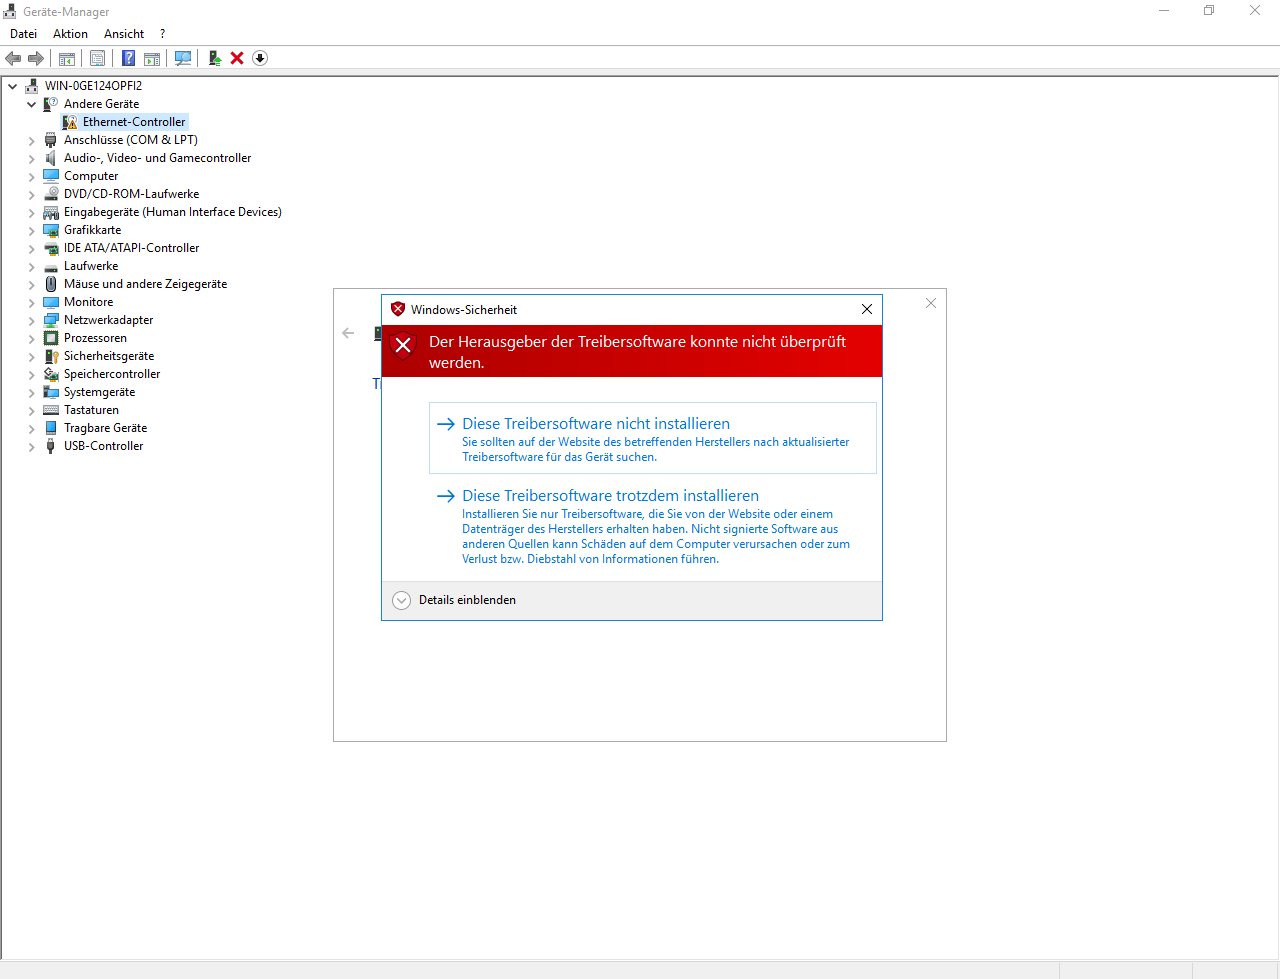Close the Windows-Sicherheit dialog

(867, 309)
